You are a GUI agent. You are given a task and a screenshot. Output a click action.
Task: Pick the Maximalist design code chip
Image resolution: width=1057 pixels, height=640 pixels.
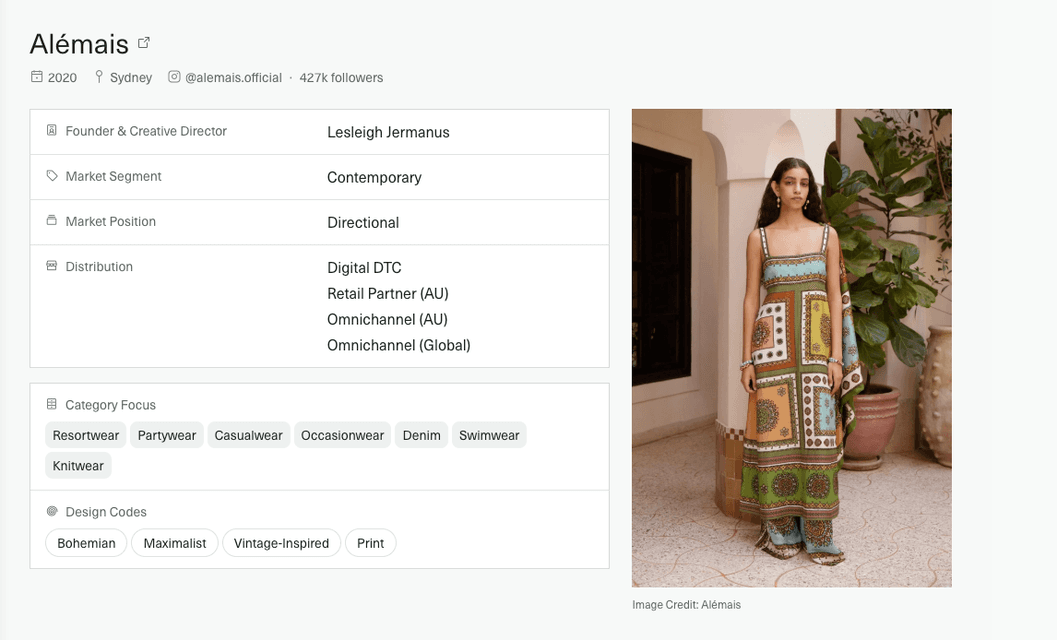click(175, 543)
